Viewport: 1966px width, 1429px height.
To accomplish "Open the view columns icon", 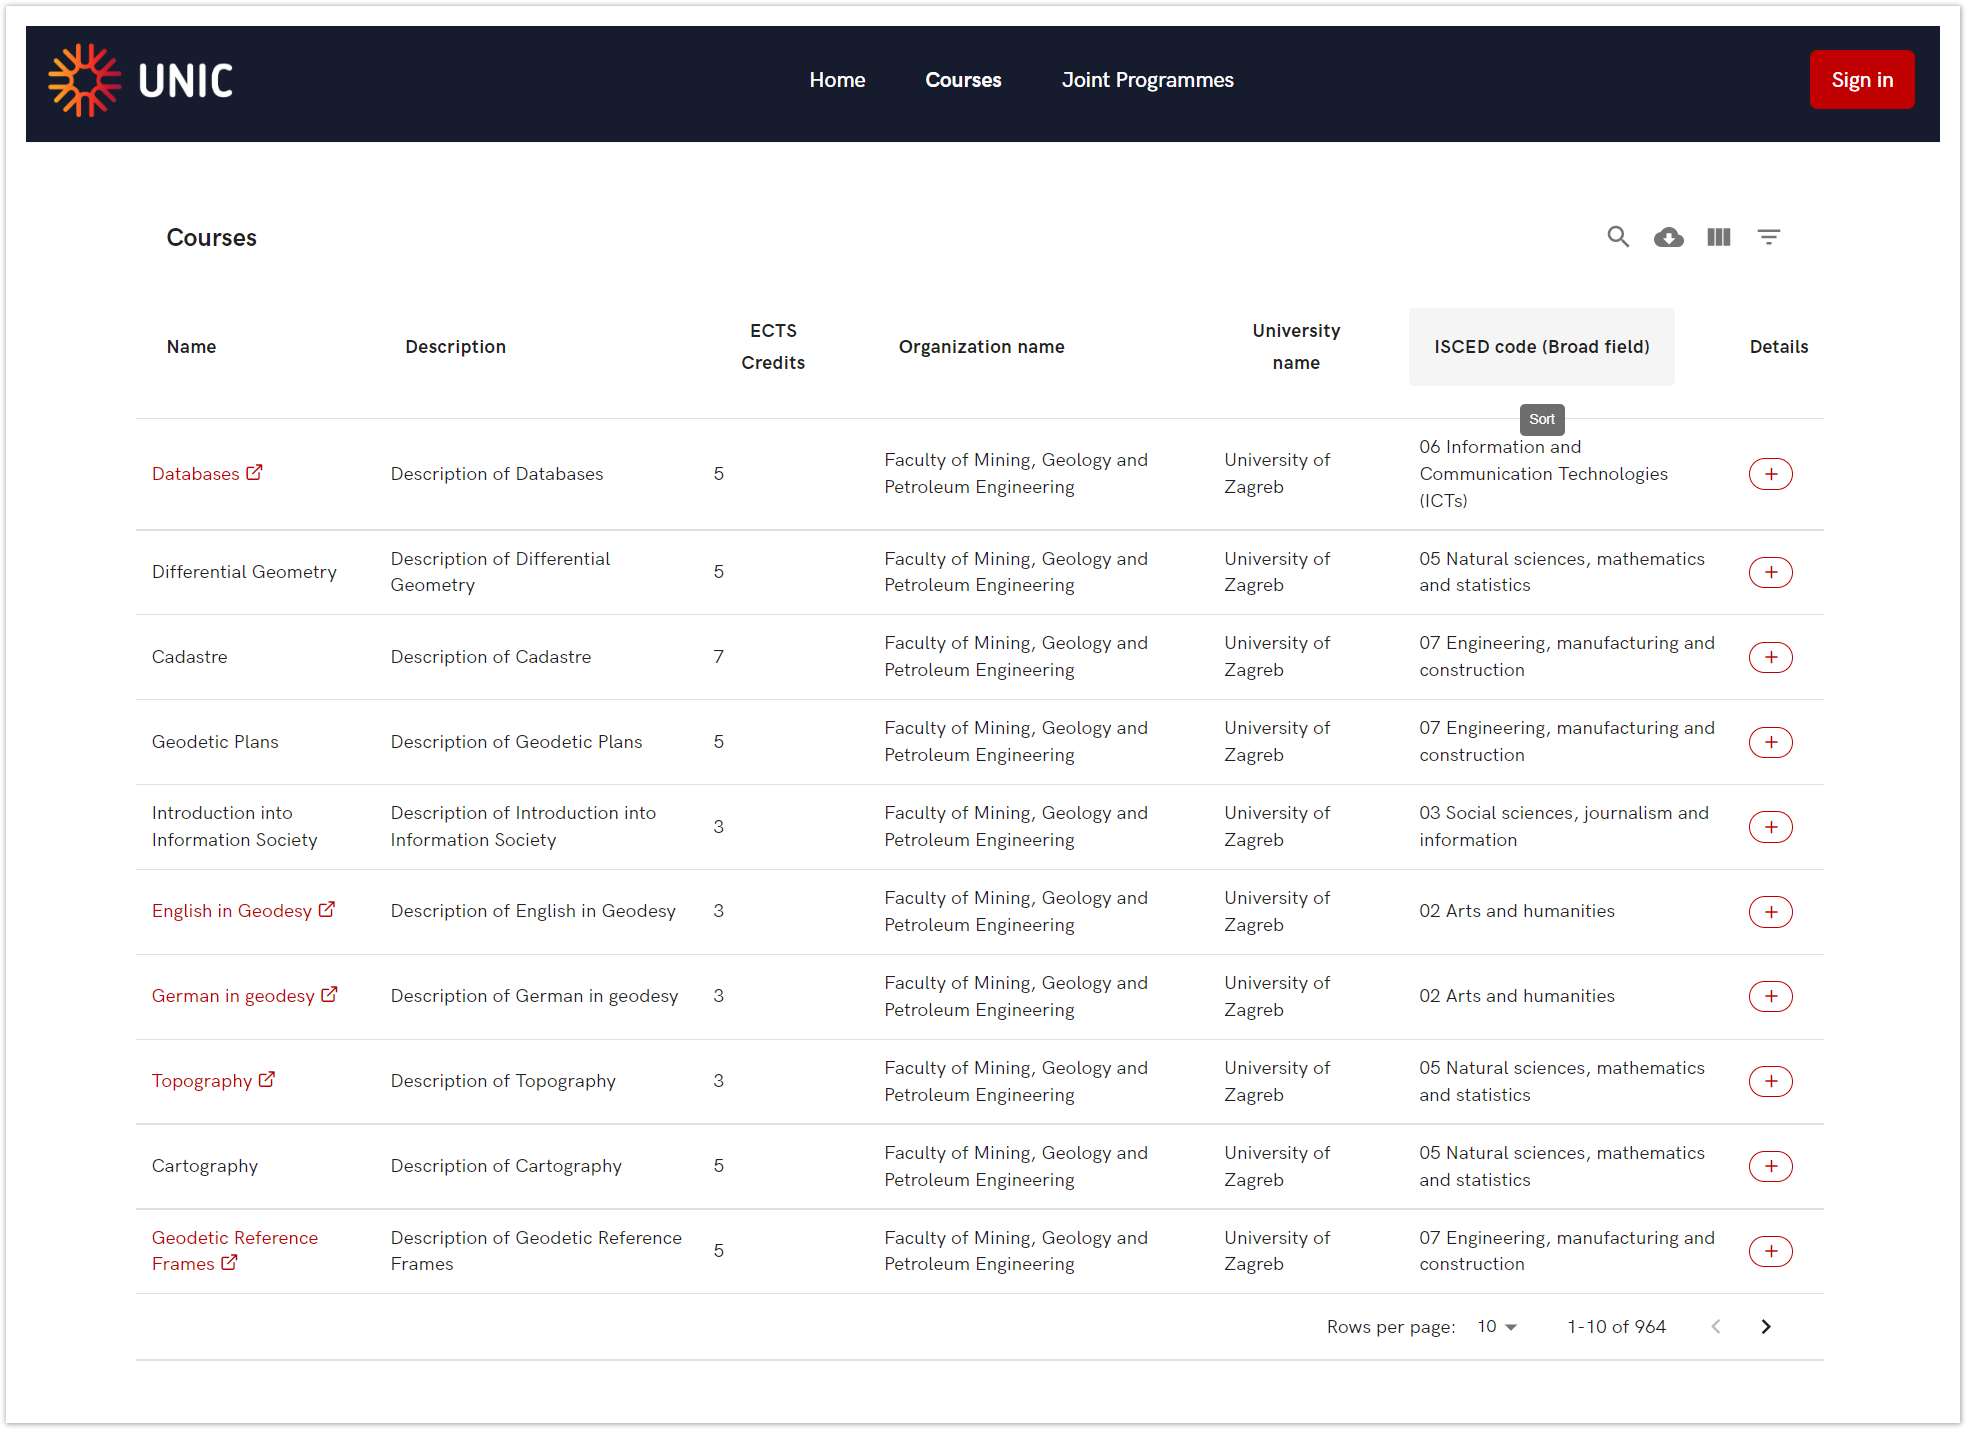I will pyautogui.click(x=1718, y=237).
